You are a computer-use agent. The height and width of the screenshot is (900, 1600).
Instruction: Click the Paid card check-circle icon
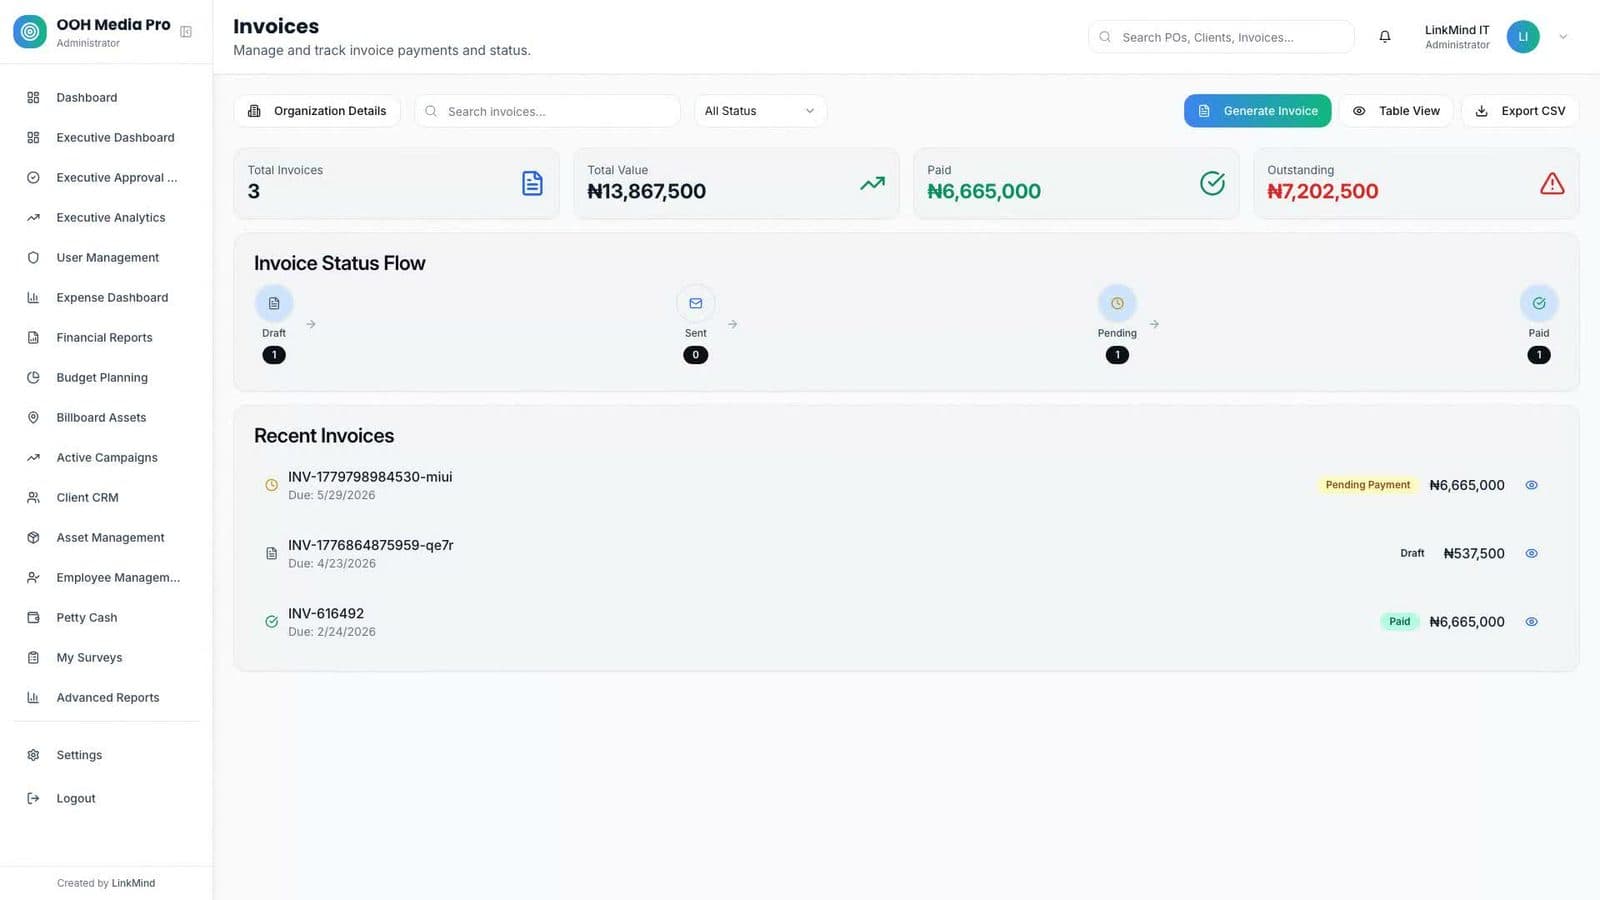pyautogui.click(x=1212, y=183)
